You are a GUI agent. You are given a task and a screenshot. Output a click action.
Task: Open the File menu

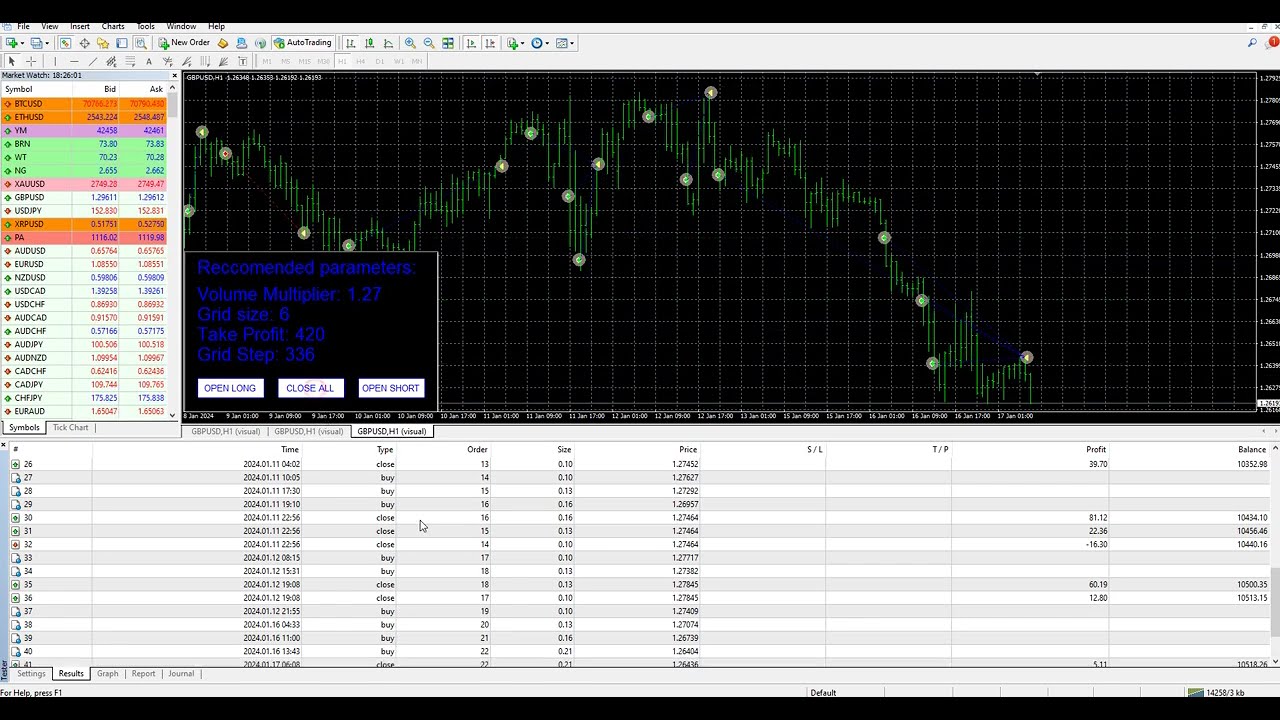coord(23,26)
